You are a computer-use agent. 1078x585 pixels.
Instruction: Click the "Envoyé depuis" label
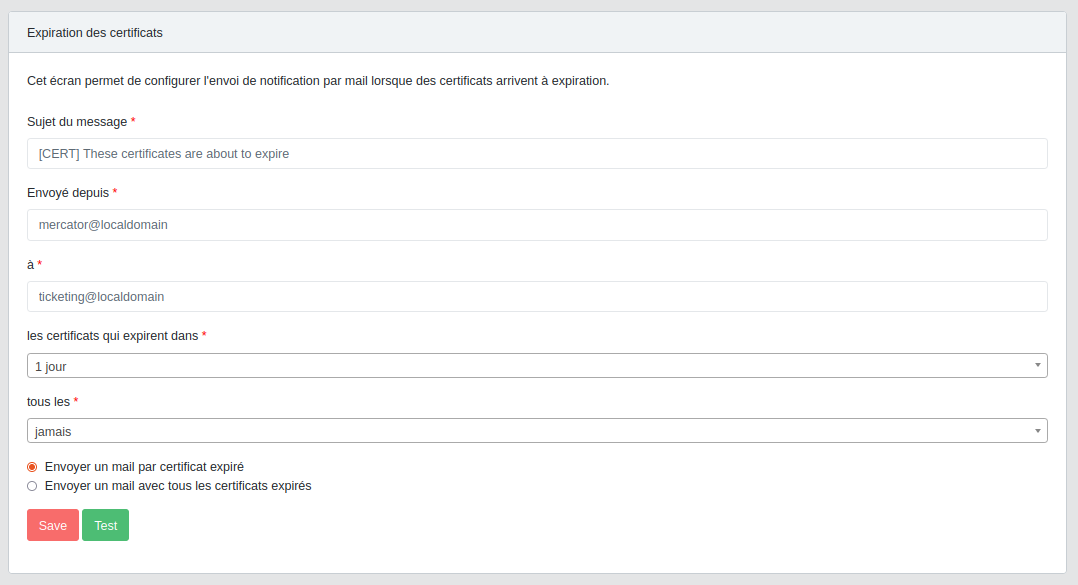coord(68,193)
